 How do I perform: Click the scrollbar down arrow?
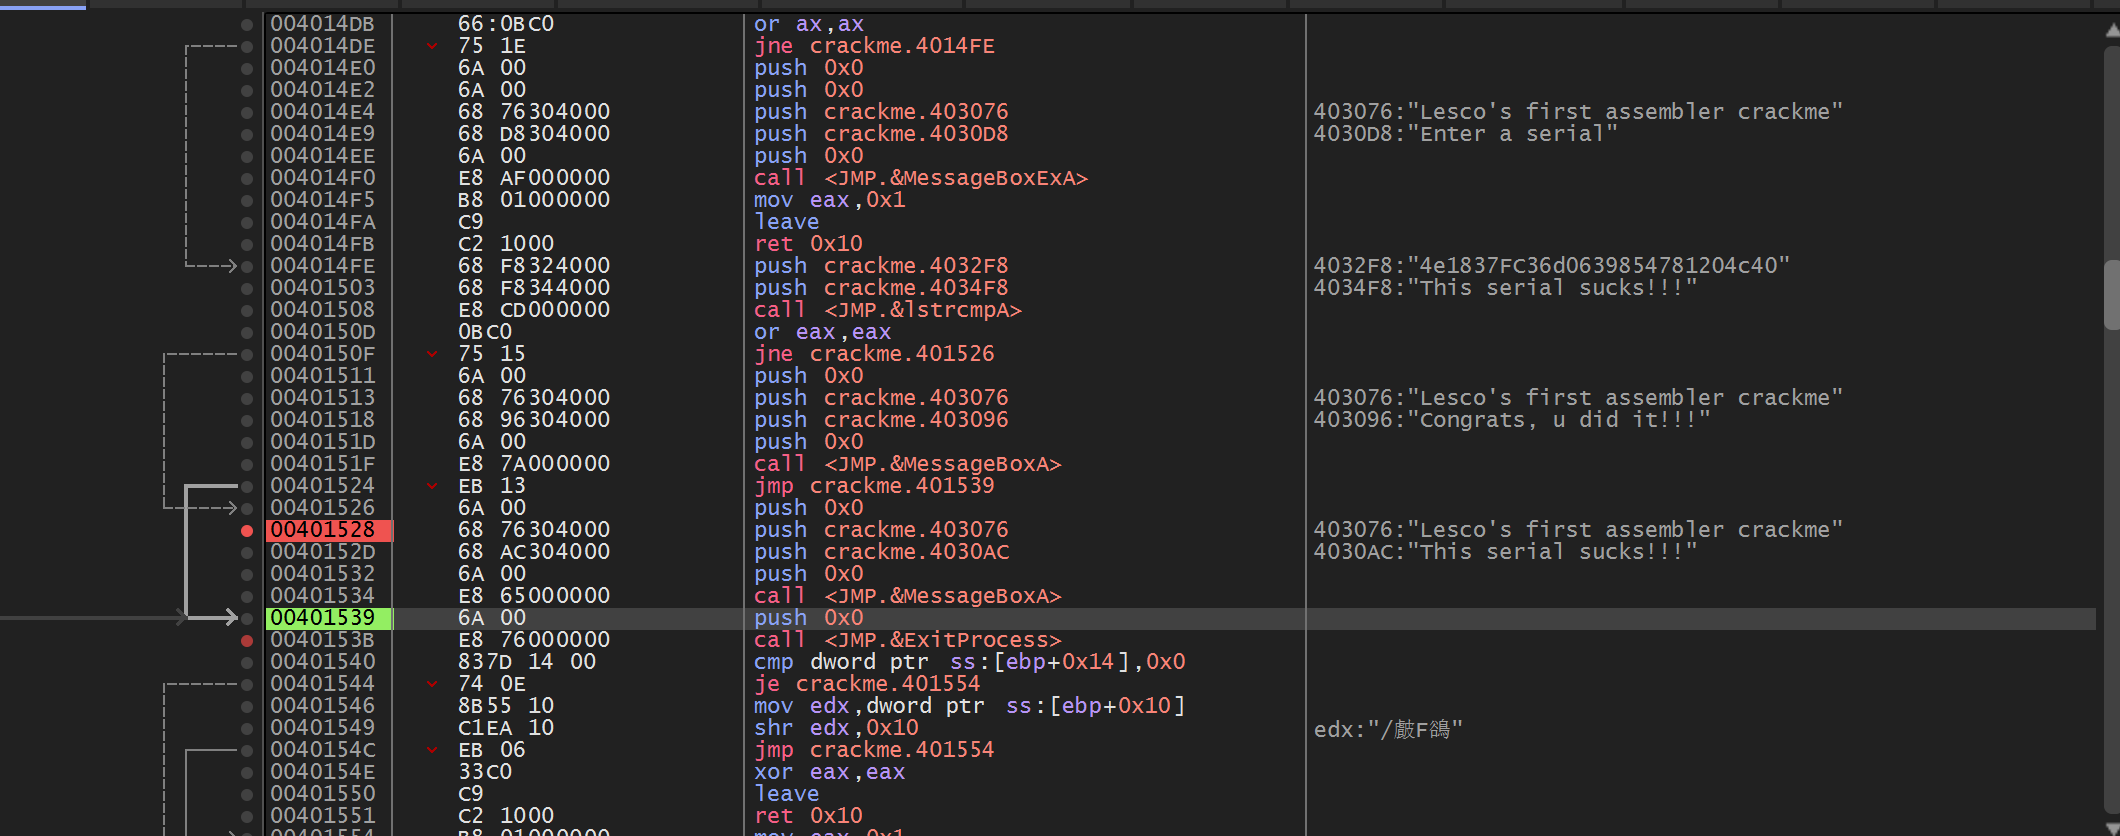2111,826
